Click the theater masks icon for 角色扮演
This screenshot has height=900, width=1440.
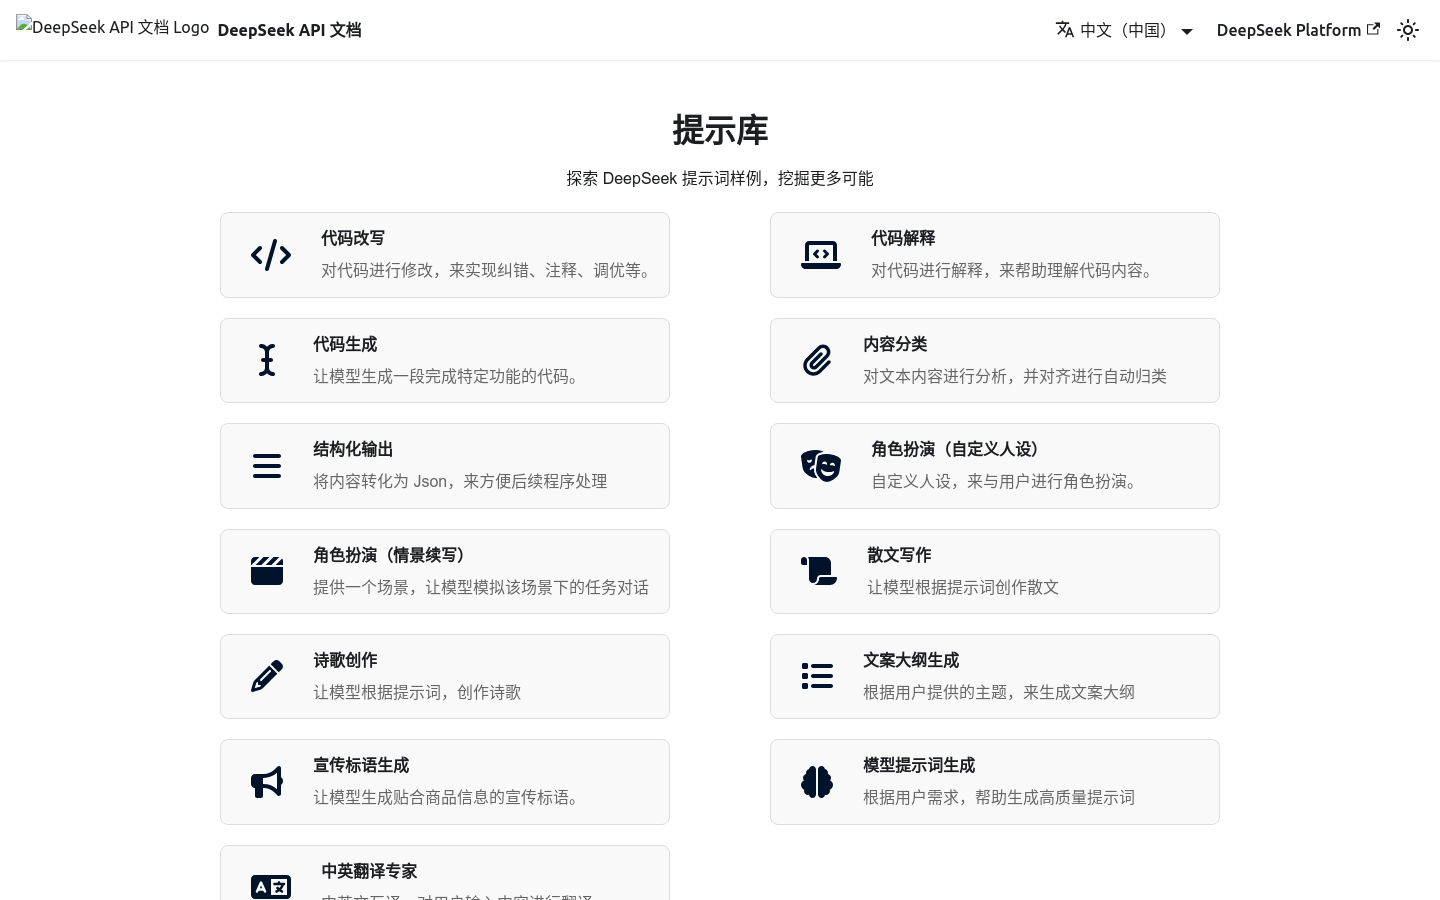coord(821,466)
